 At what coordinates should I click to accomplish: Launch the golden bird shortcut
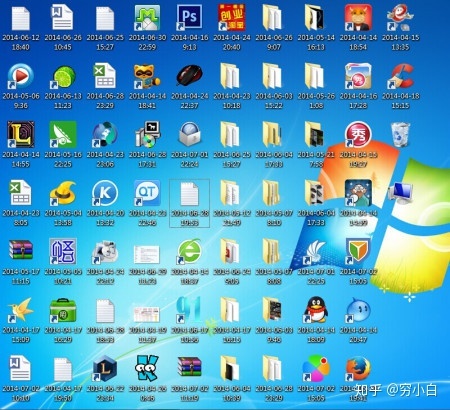tap(21, 310)
